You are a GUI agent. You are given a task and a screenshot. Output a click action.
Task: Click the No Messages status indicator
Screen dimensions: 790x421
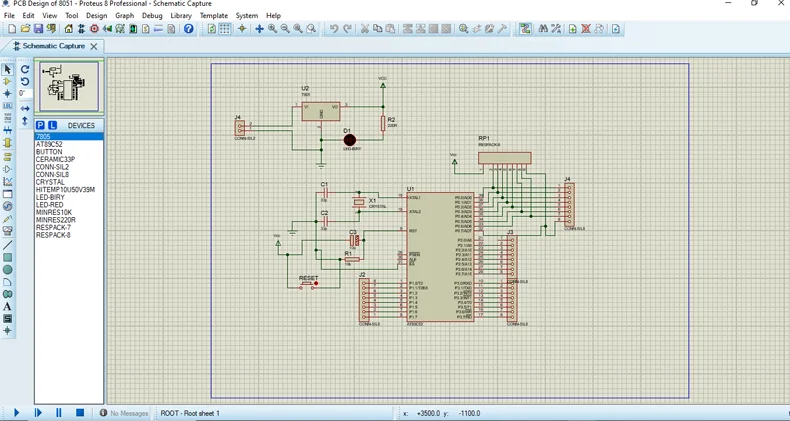(124, 413)
